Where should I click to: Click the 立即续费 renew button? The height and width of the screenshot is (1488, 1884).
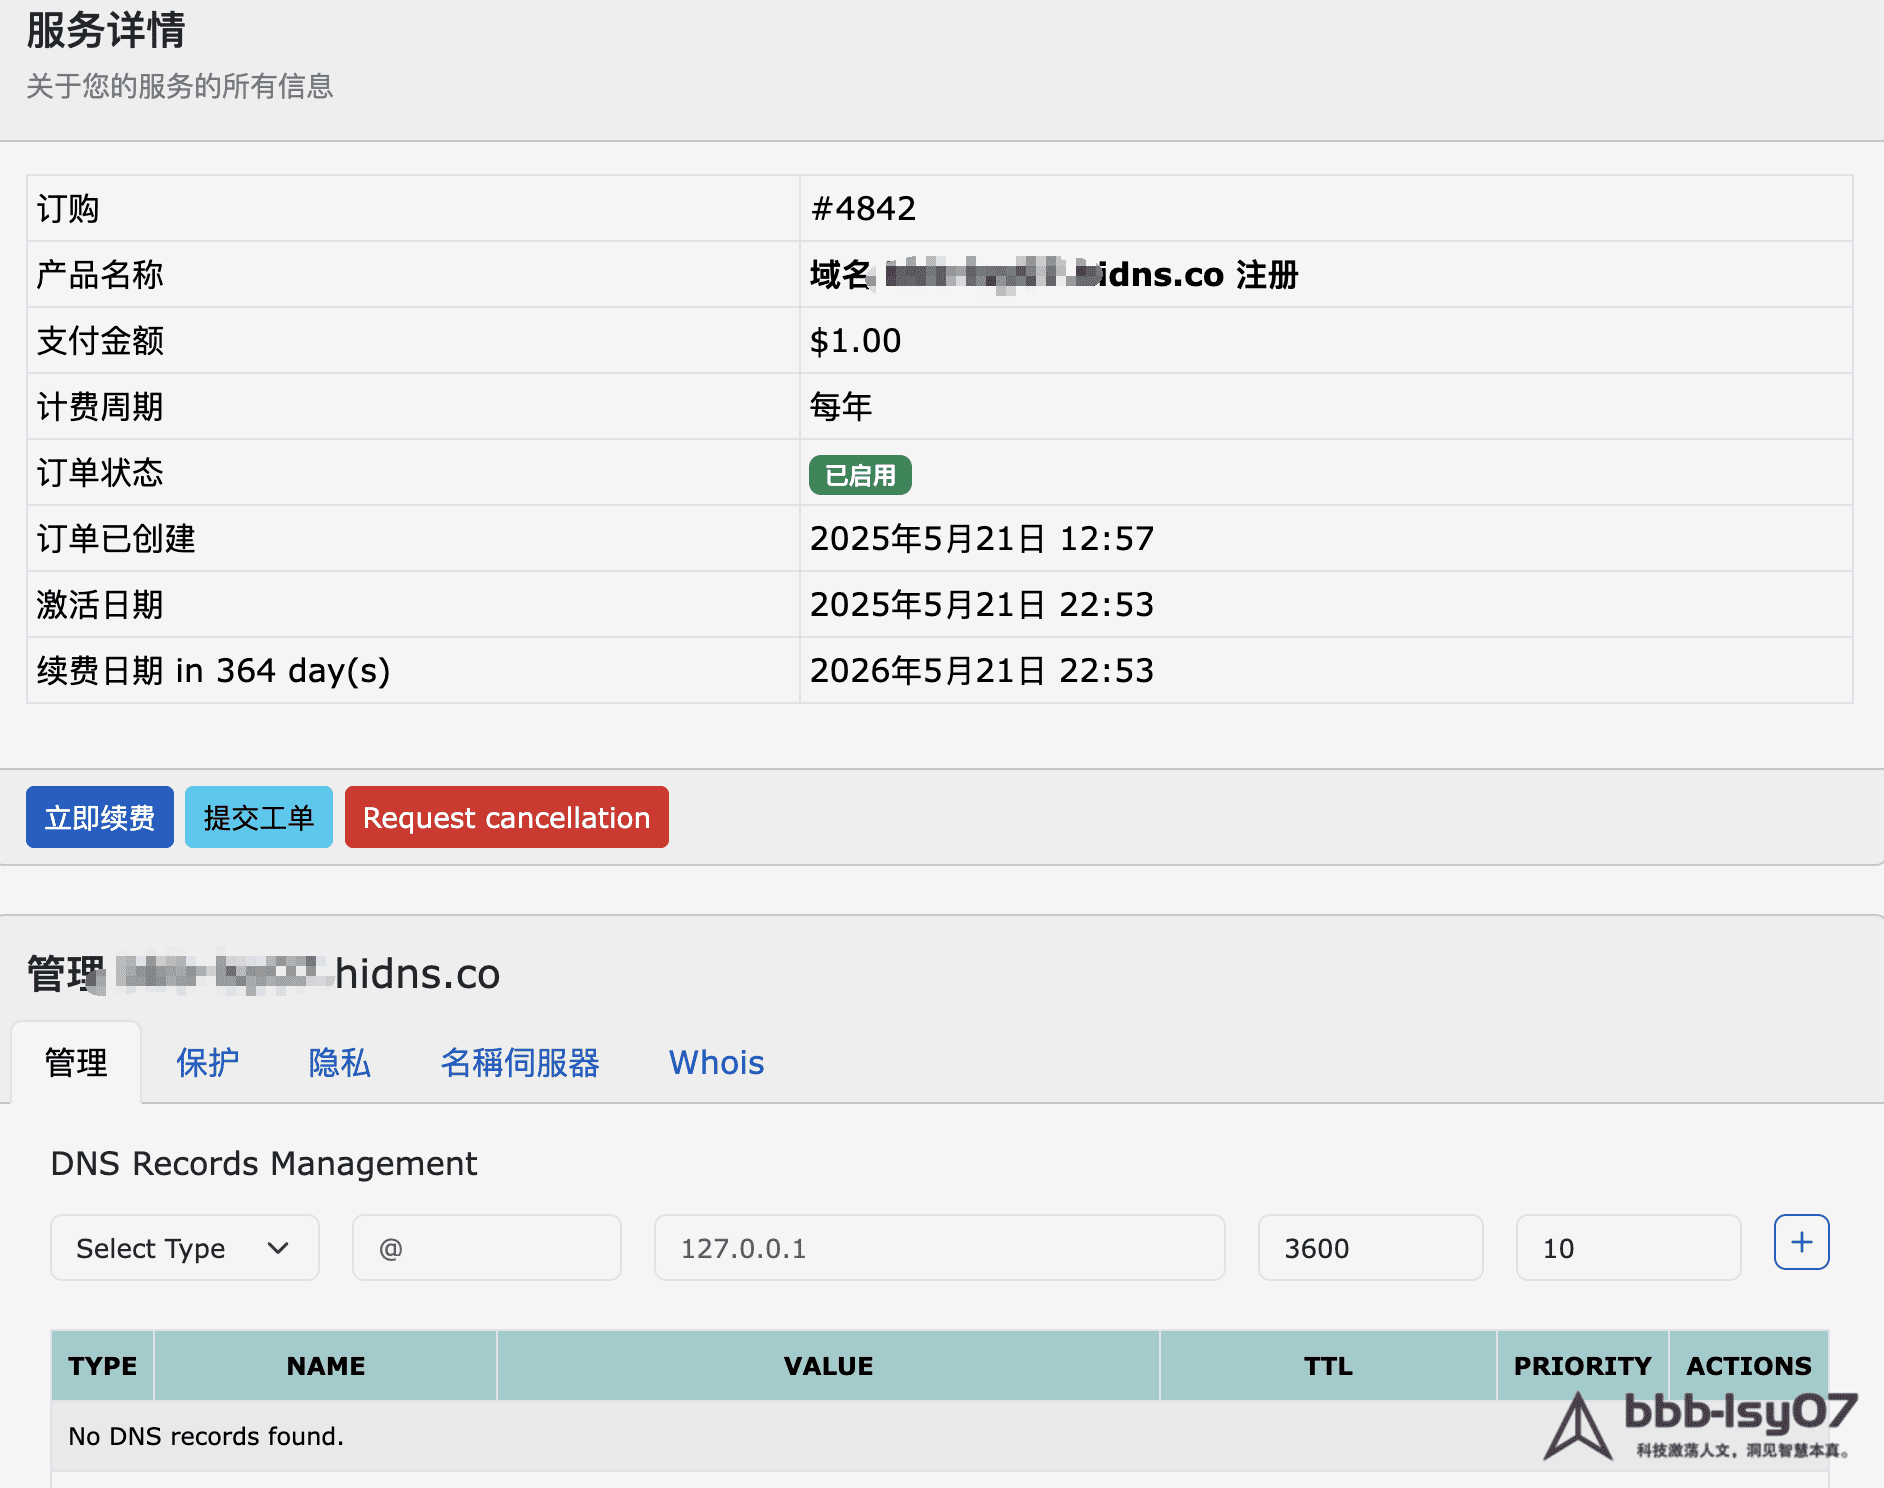(x=100, y=818)
